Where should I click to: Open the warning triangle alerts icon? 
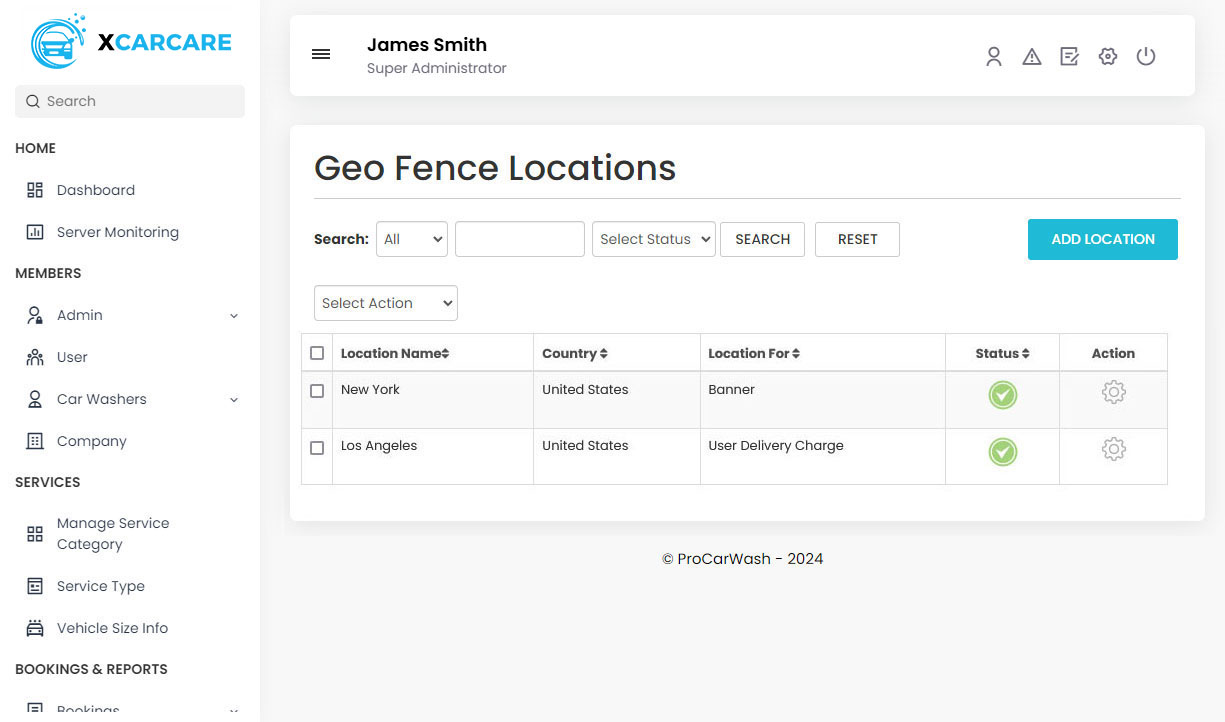(1032, 57)
